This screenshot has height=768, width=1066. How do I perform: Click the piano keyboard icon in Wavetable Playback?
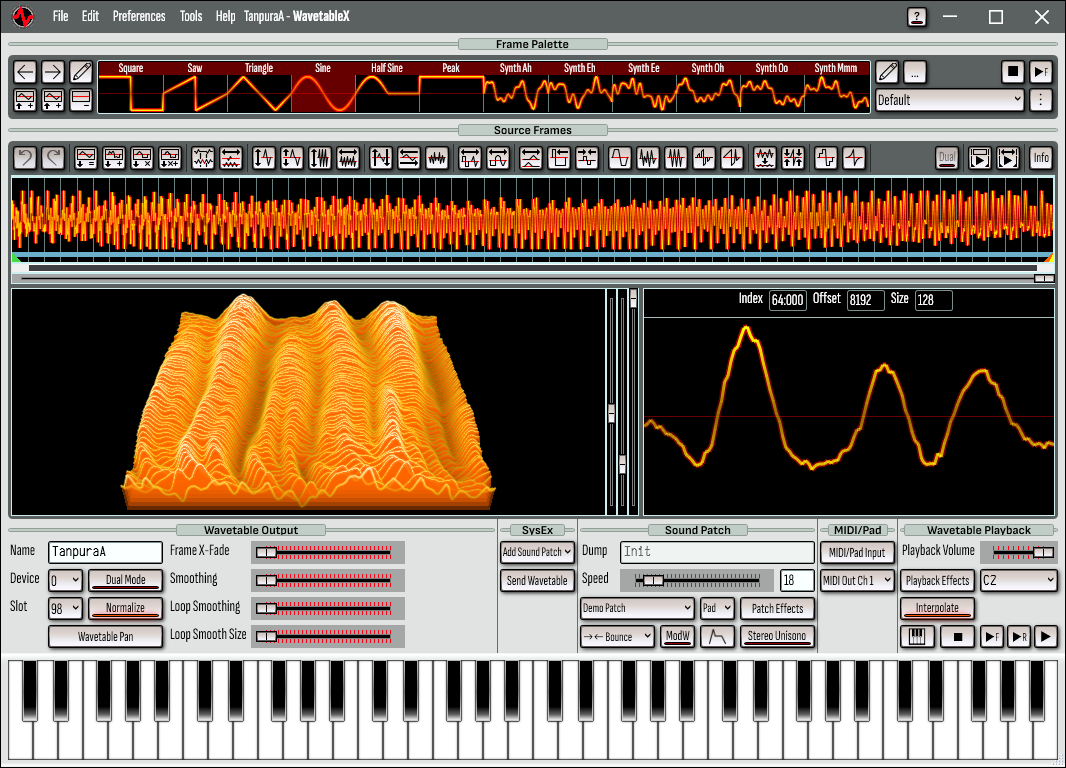point(917,637)
